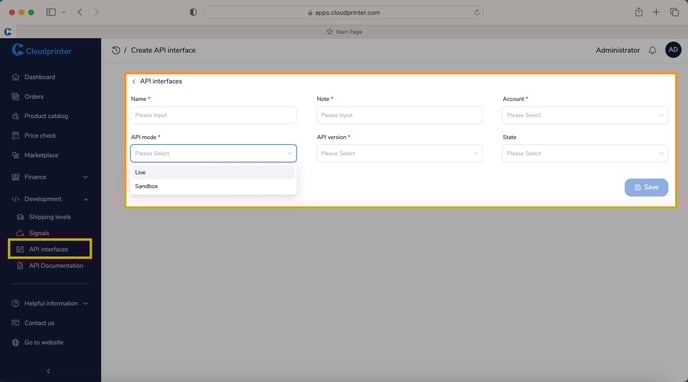Click the Product catalog icon
The image size is (688, 382).
(16, 116)
